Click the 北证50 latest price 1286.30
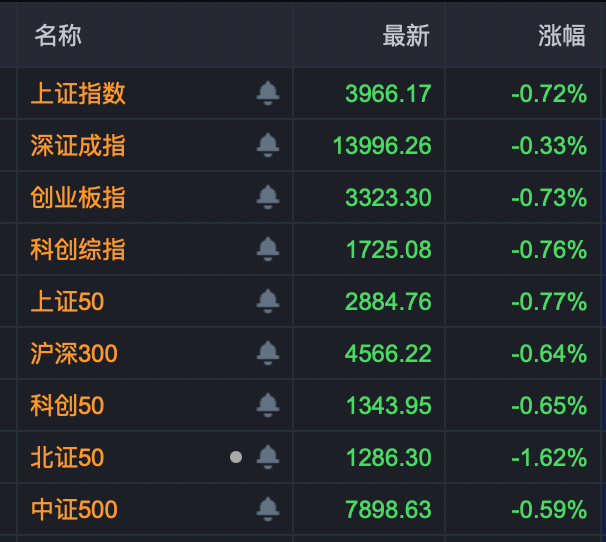 point(388,458)
